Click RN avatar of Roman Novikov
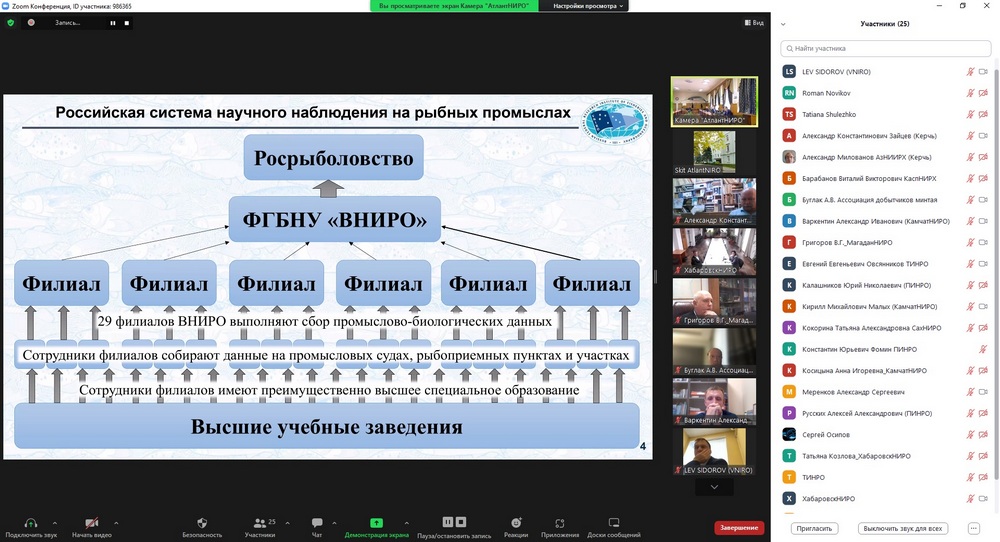Viewport: 1000px width, 542px height. tap(789, 93)
